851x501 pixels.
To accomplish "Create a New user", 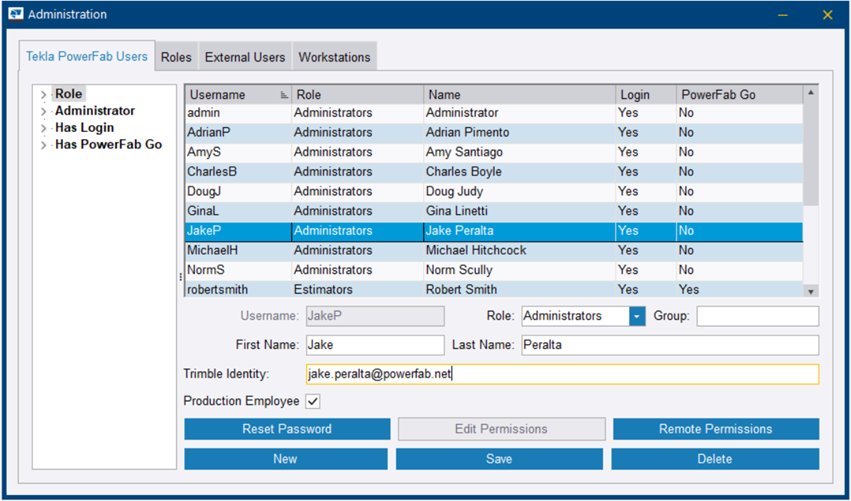I will pyautogui.click(x=285, y=459).
